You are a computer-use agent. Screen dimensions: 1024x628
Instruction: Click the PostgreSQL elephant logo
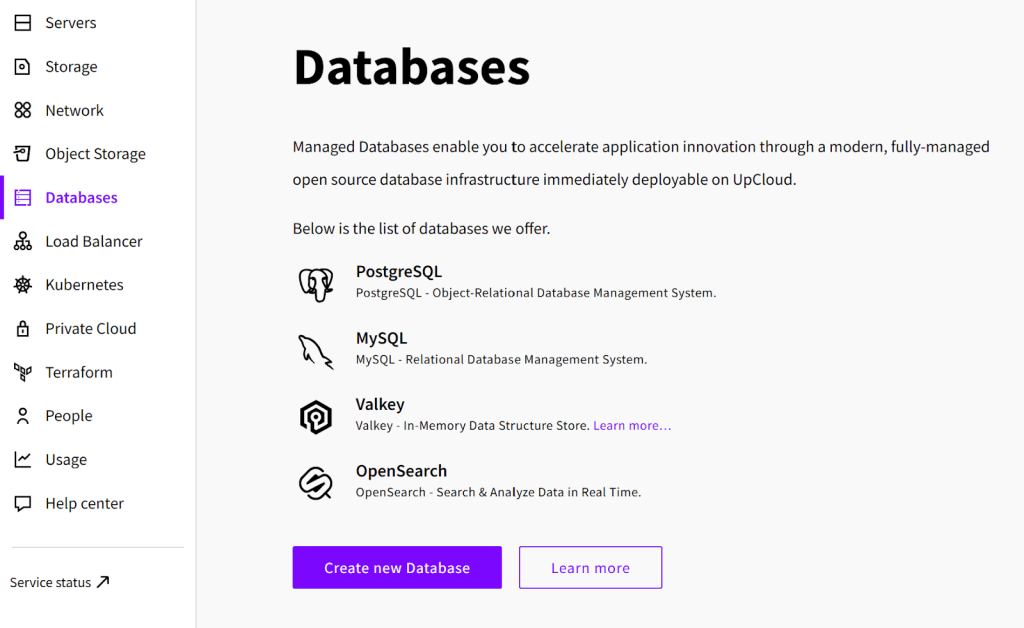pyautogui.click(x=316, y=283)
